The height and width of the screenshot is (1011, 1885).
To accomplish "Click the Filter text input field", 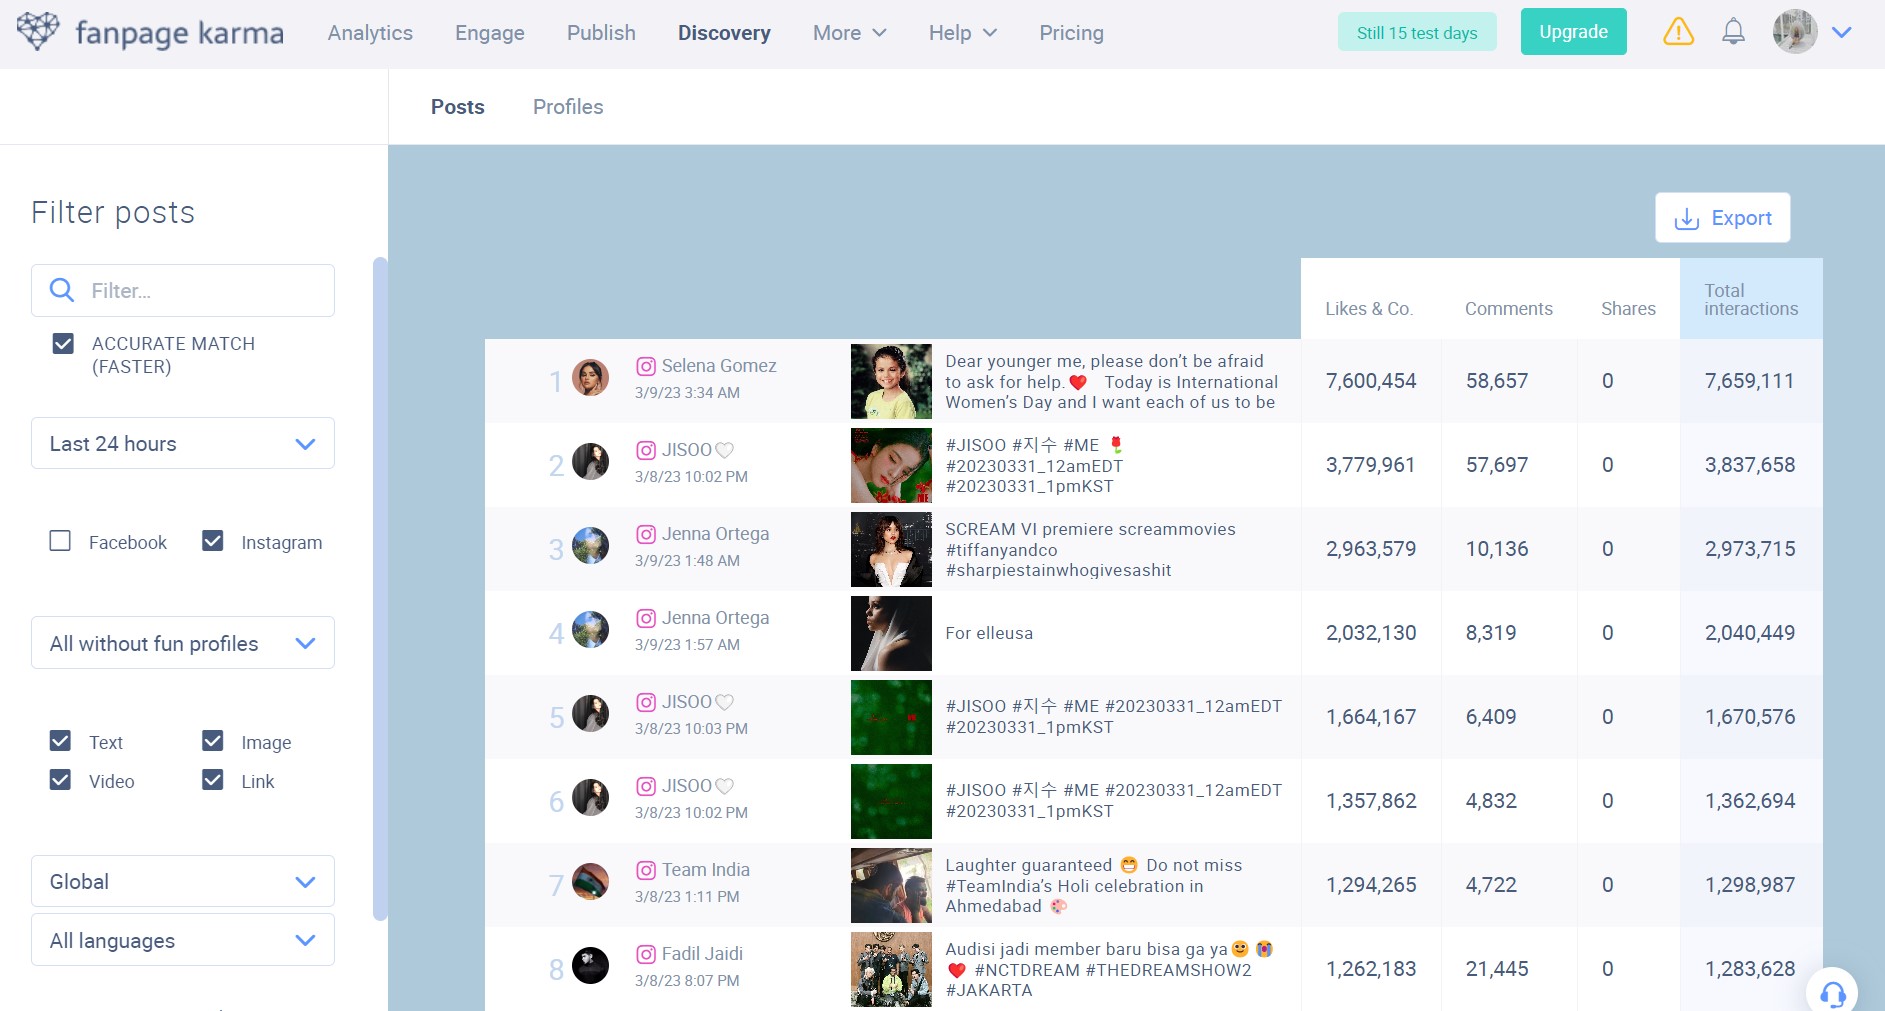I will 183,290.
